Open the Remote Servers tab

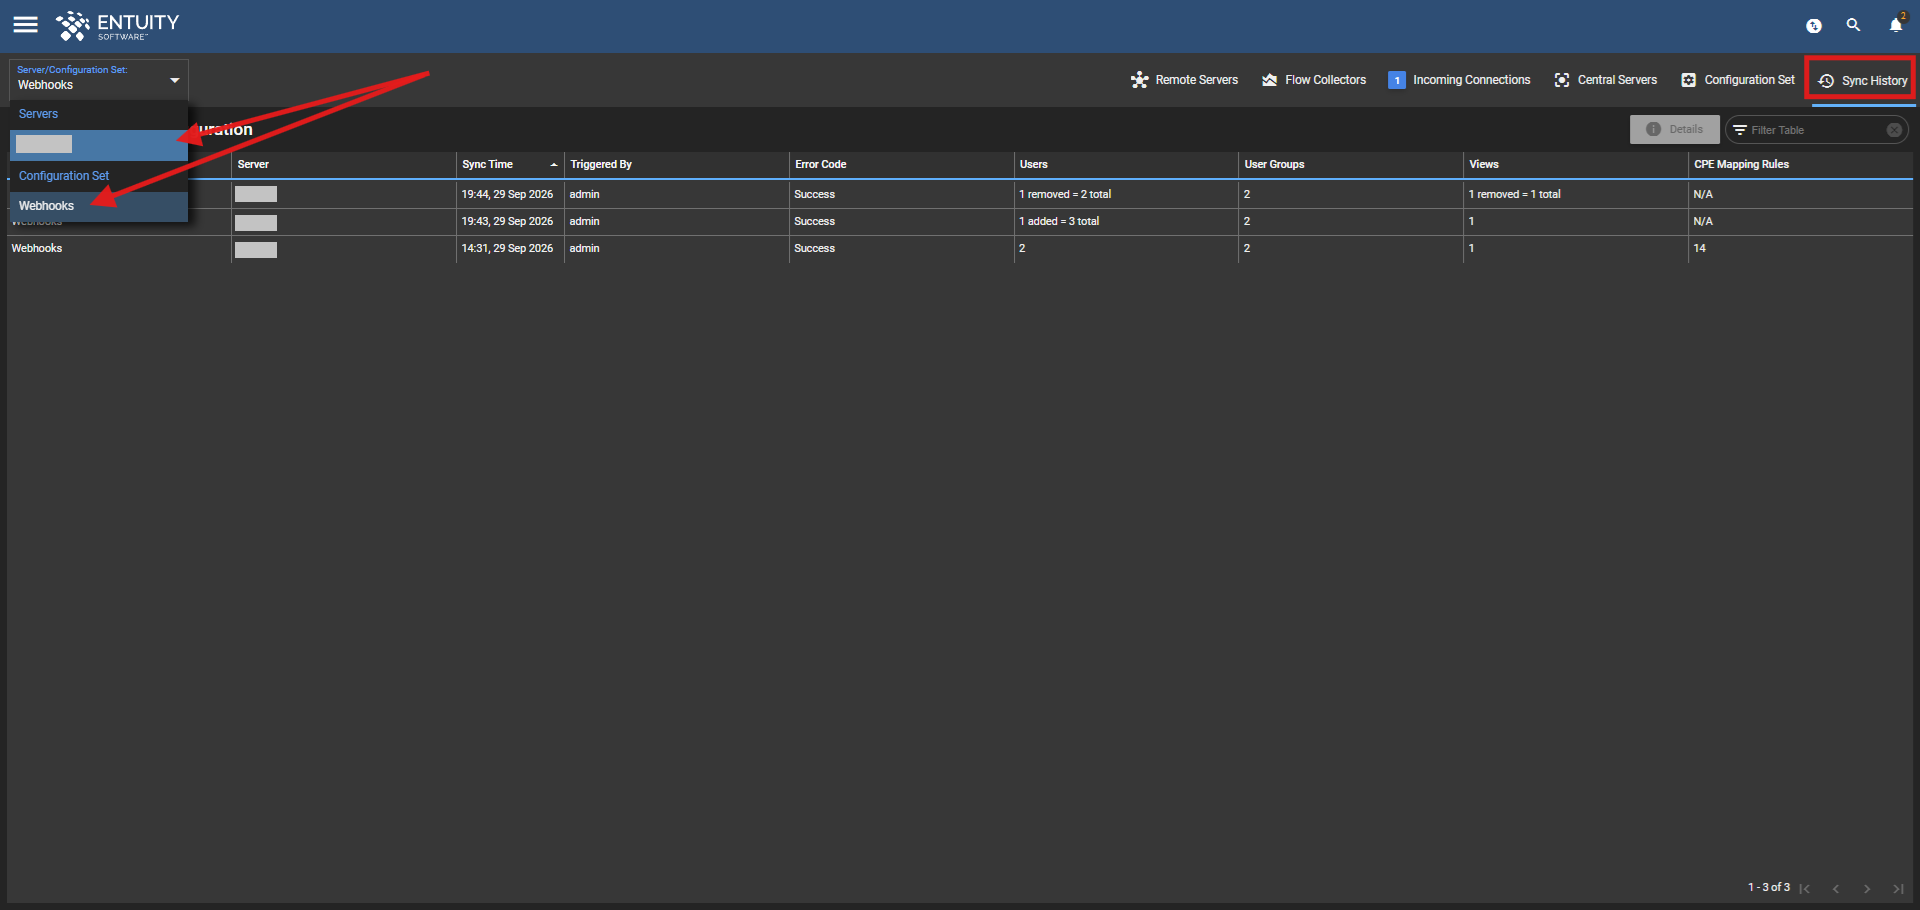(1184, 80)
